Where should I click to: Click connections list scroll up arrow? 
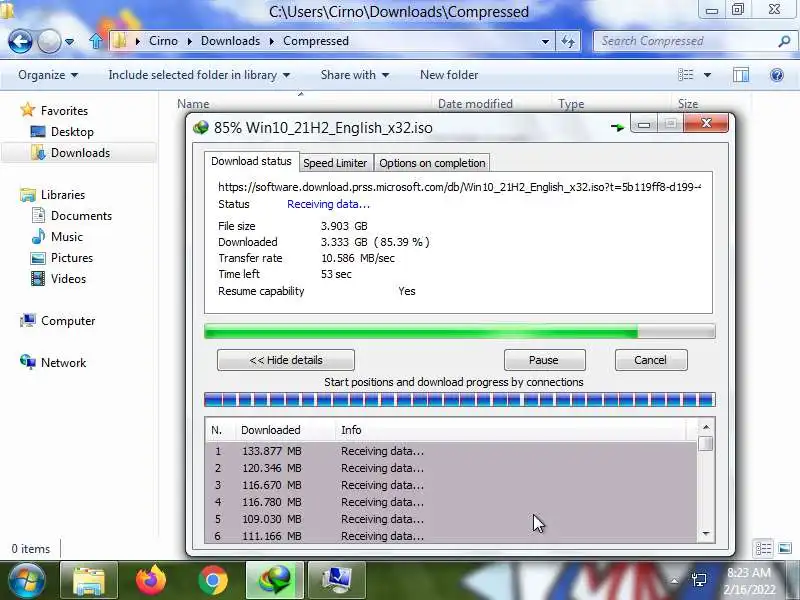(706, 427)
